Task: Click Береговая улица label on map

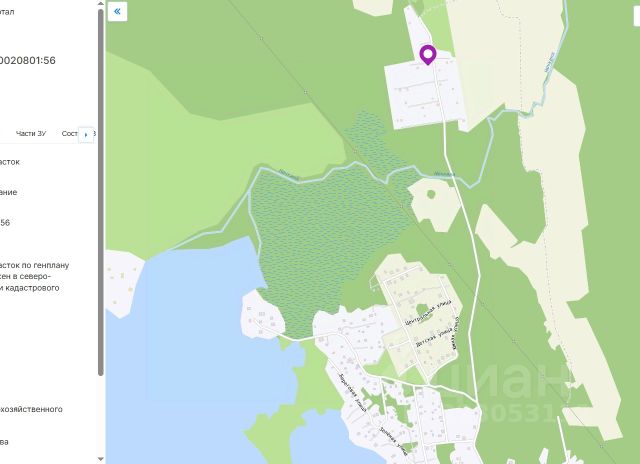Action: (x=352, y=392)
